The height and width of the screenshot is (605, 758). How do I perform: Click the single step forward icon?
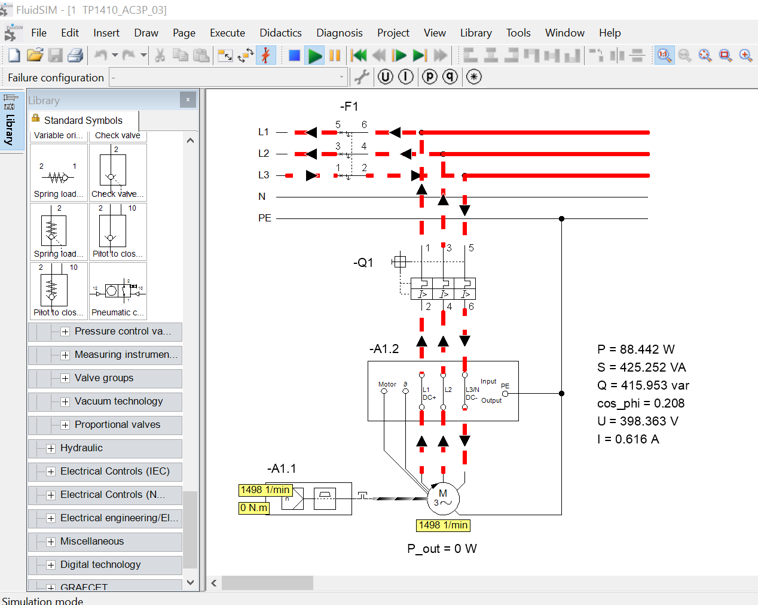(399, 56)
